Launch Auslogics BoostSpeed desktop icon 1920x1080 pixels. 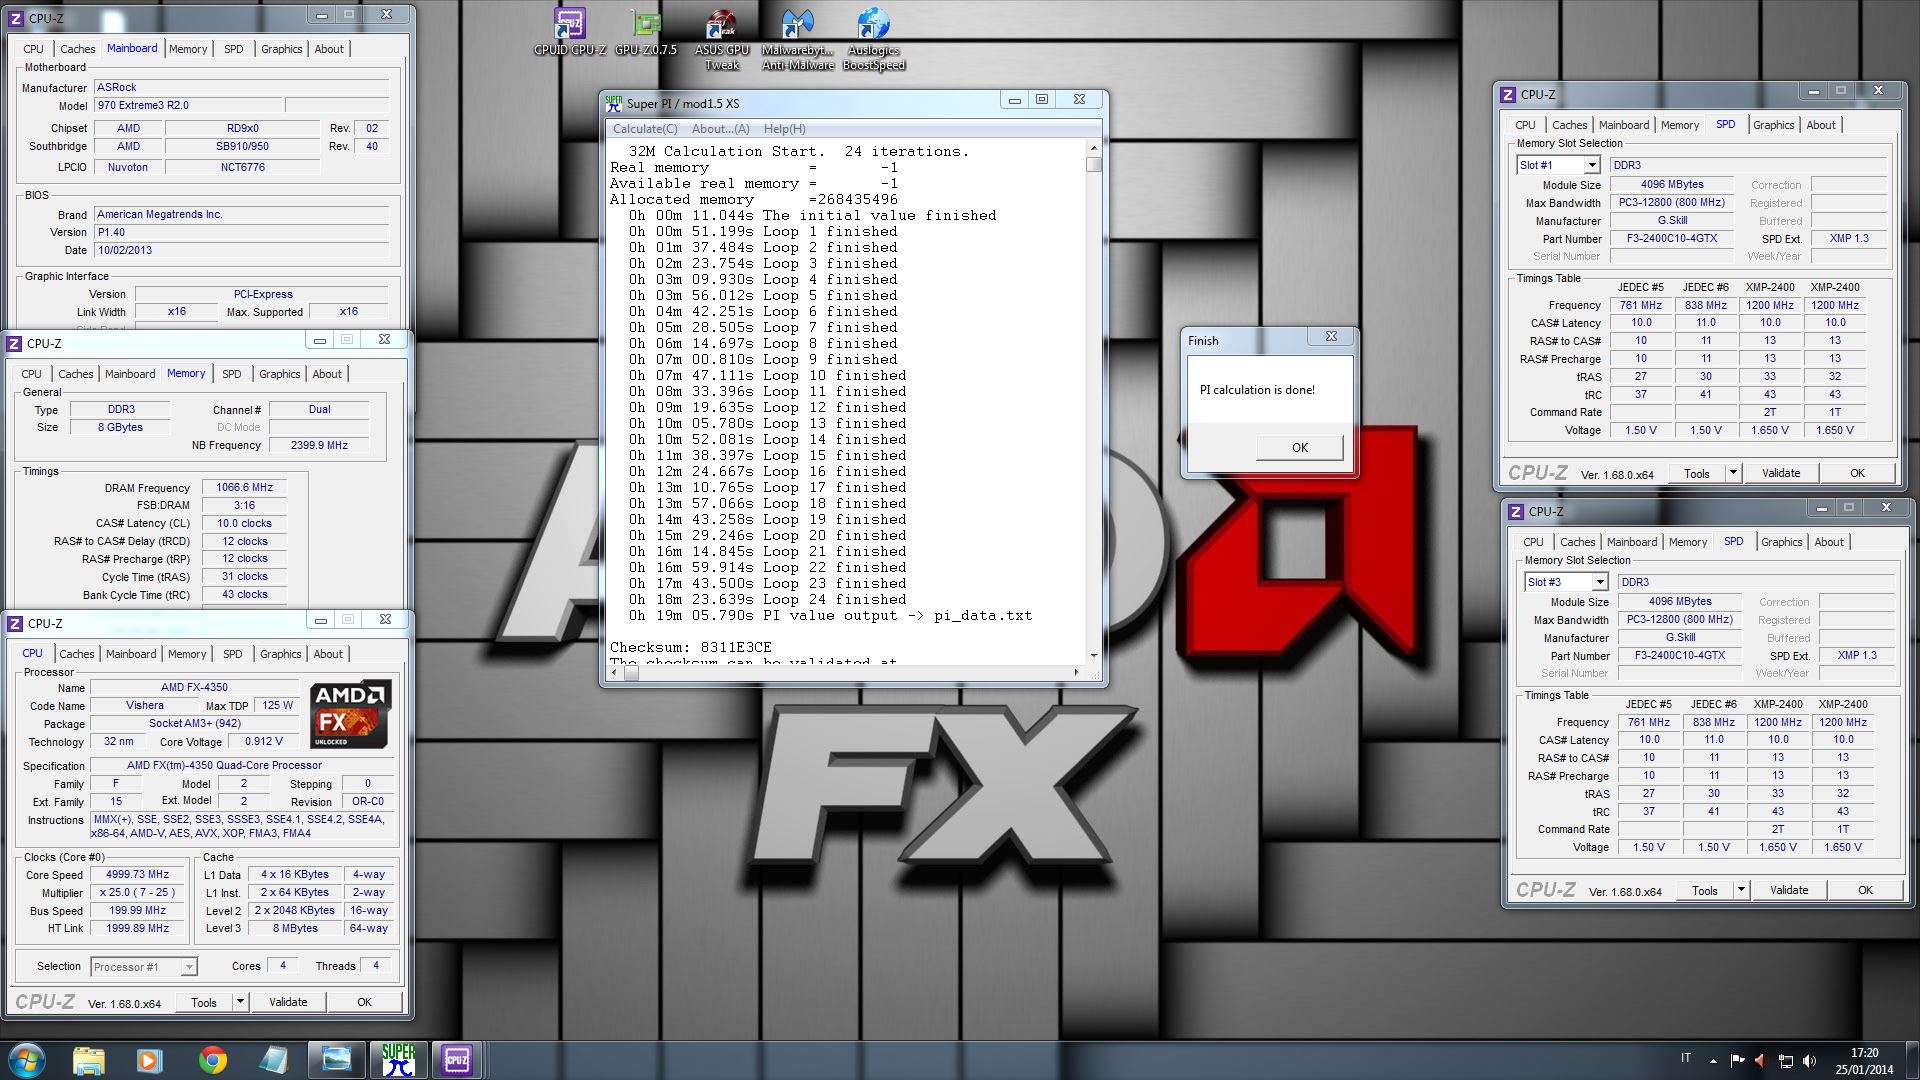pyautogui.click(x=874, y=38)
